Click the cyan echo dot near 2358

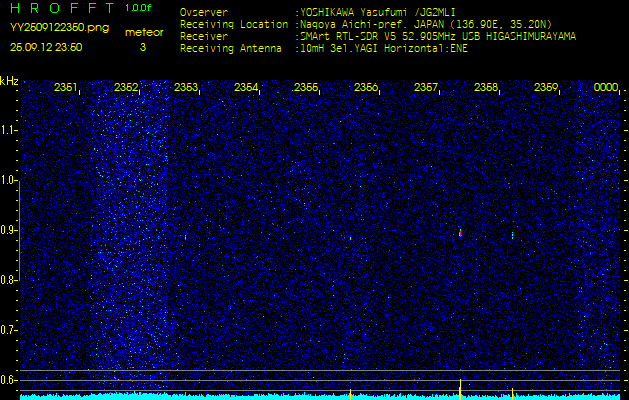tap(512, 235)
